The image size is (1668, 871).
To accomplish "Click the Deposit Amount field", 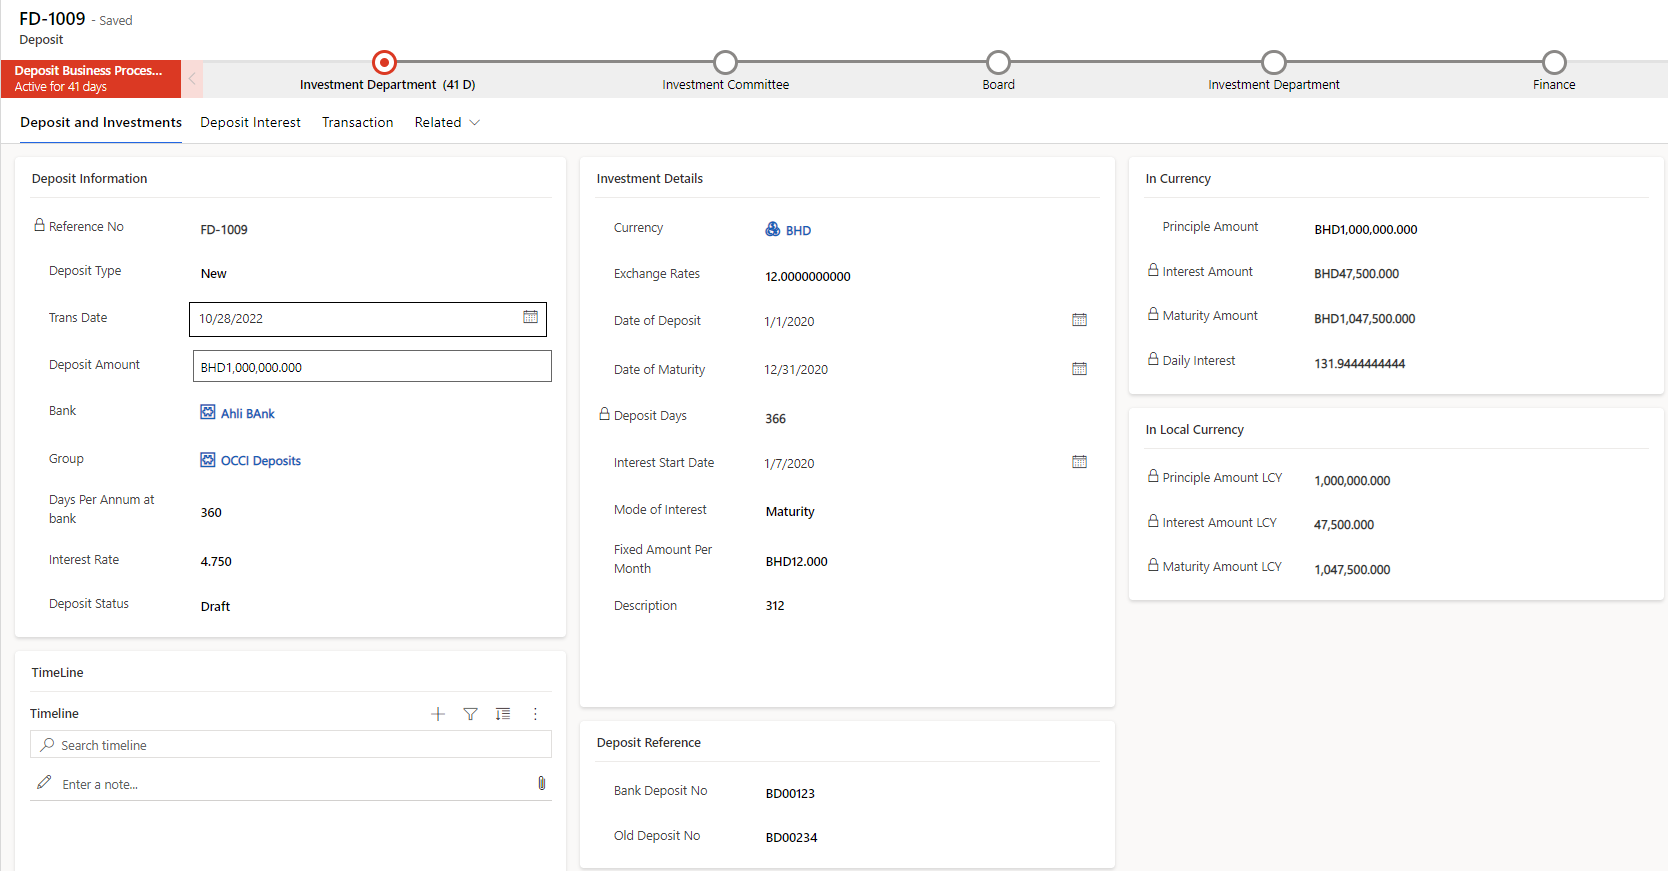I will click(x=371, y=367).
